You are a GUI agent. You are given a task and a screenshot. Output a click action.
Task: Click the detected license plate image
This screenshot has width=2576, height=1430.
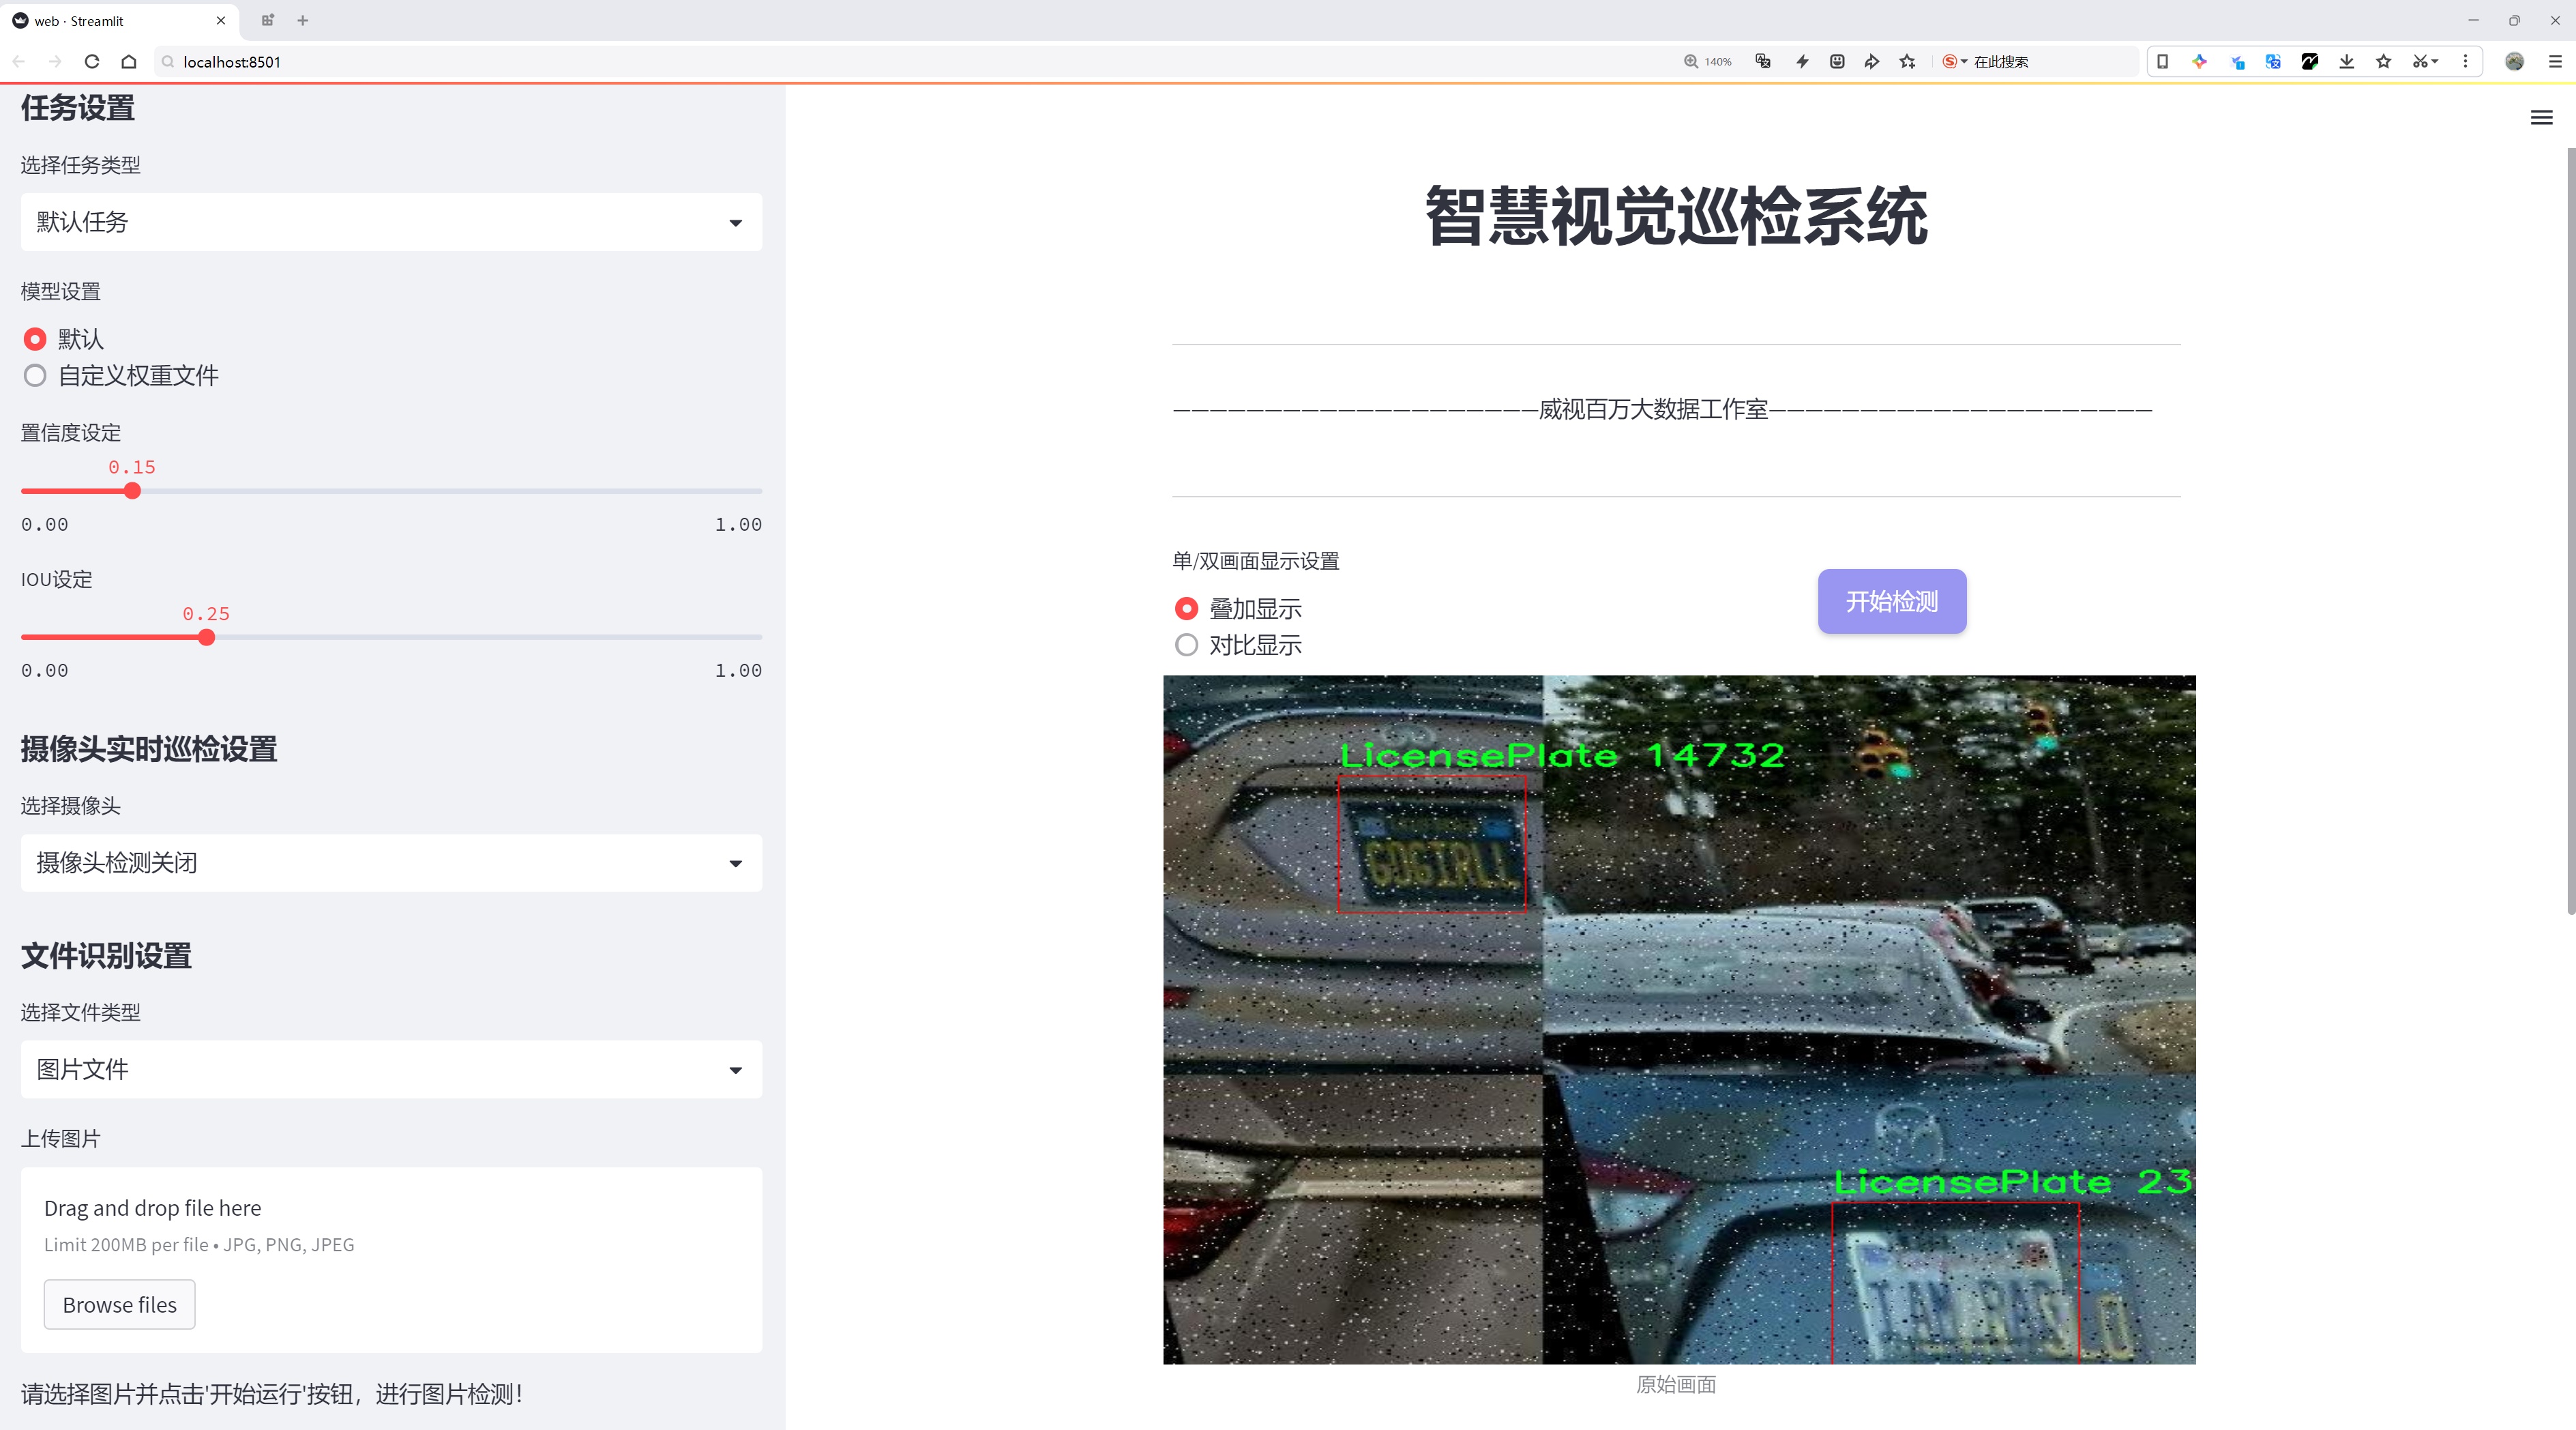[1679, 1020]
